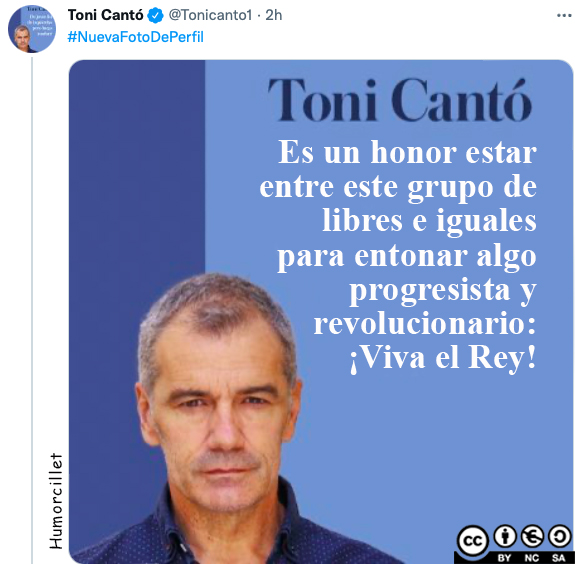
Task: Click the BY license label
Action: tap(504, 558)
